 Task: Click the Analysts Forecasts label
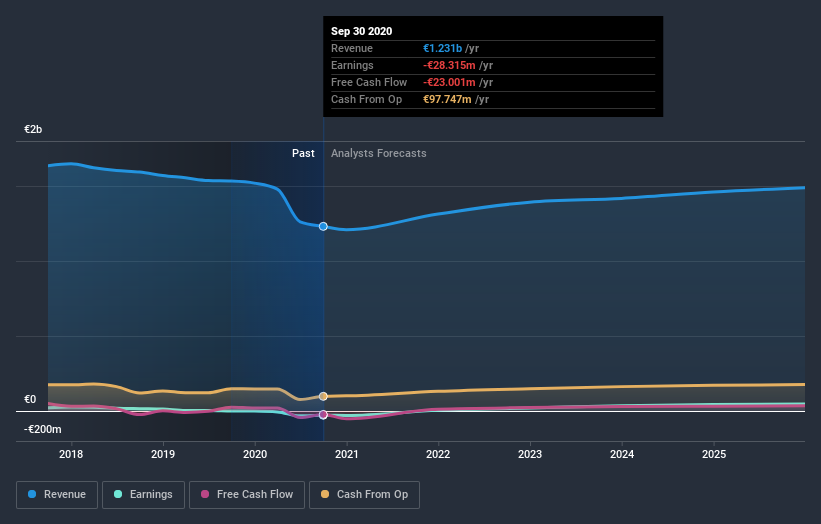click(379, 153)
